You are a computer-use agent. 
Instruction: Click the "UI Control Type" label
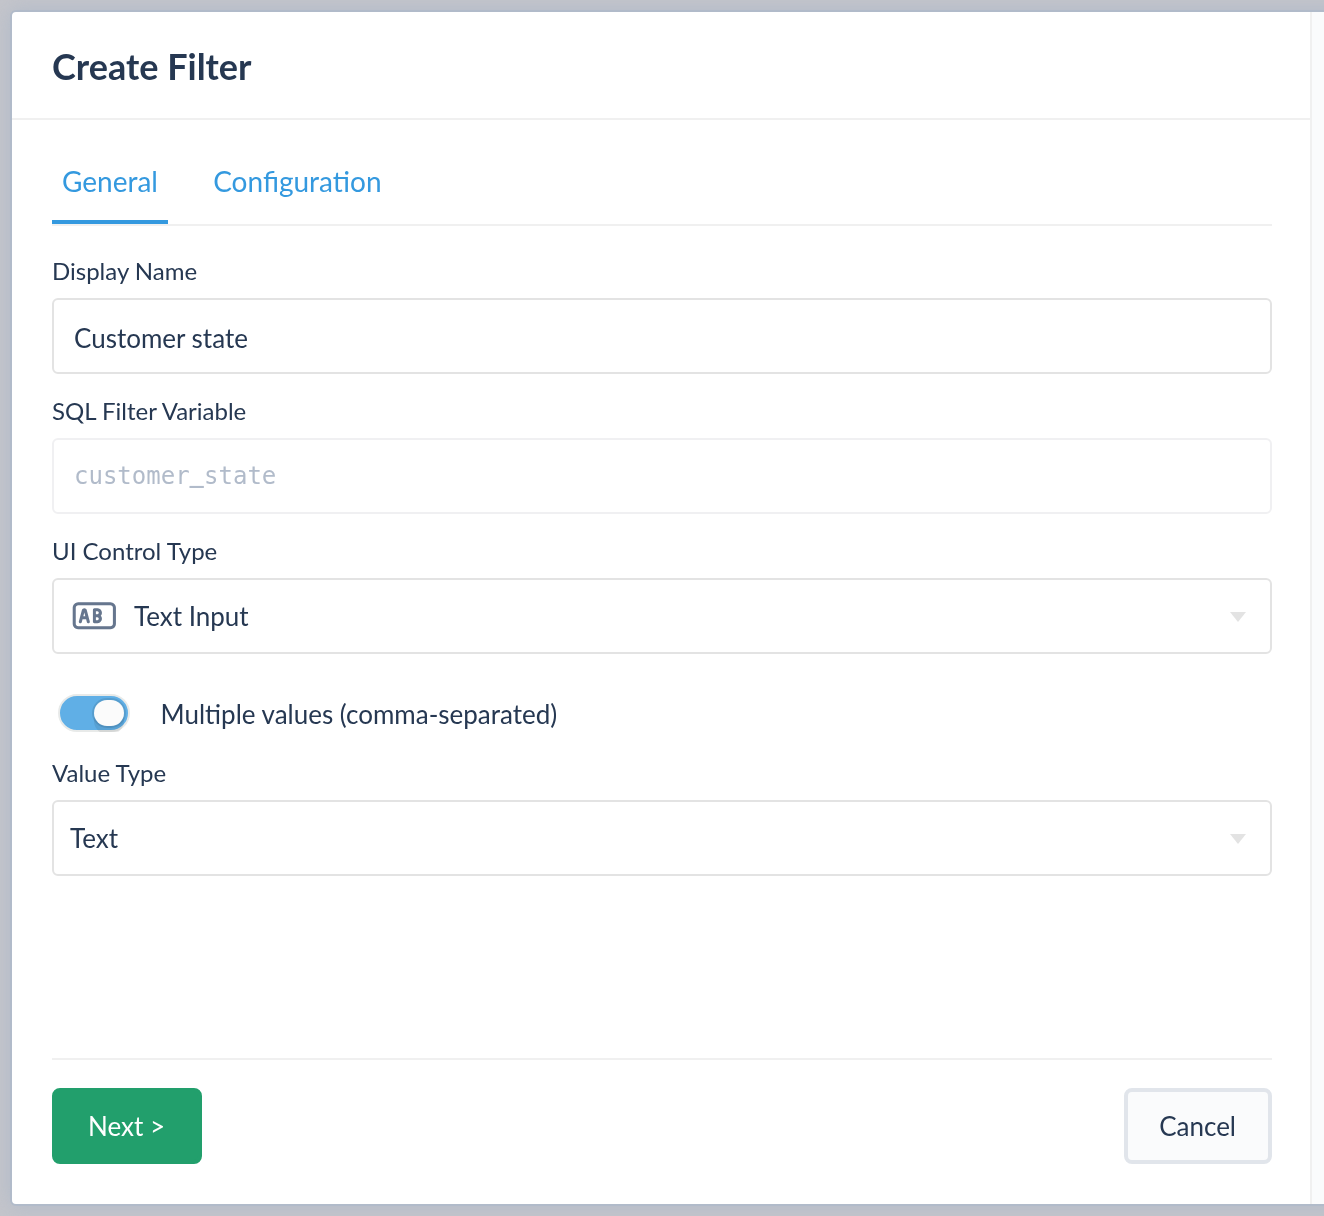coord(134,552)
